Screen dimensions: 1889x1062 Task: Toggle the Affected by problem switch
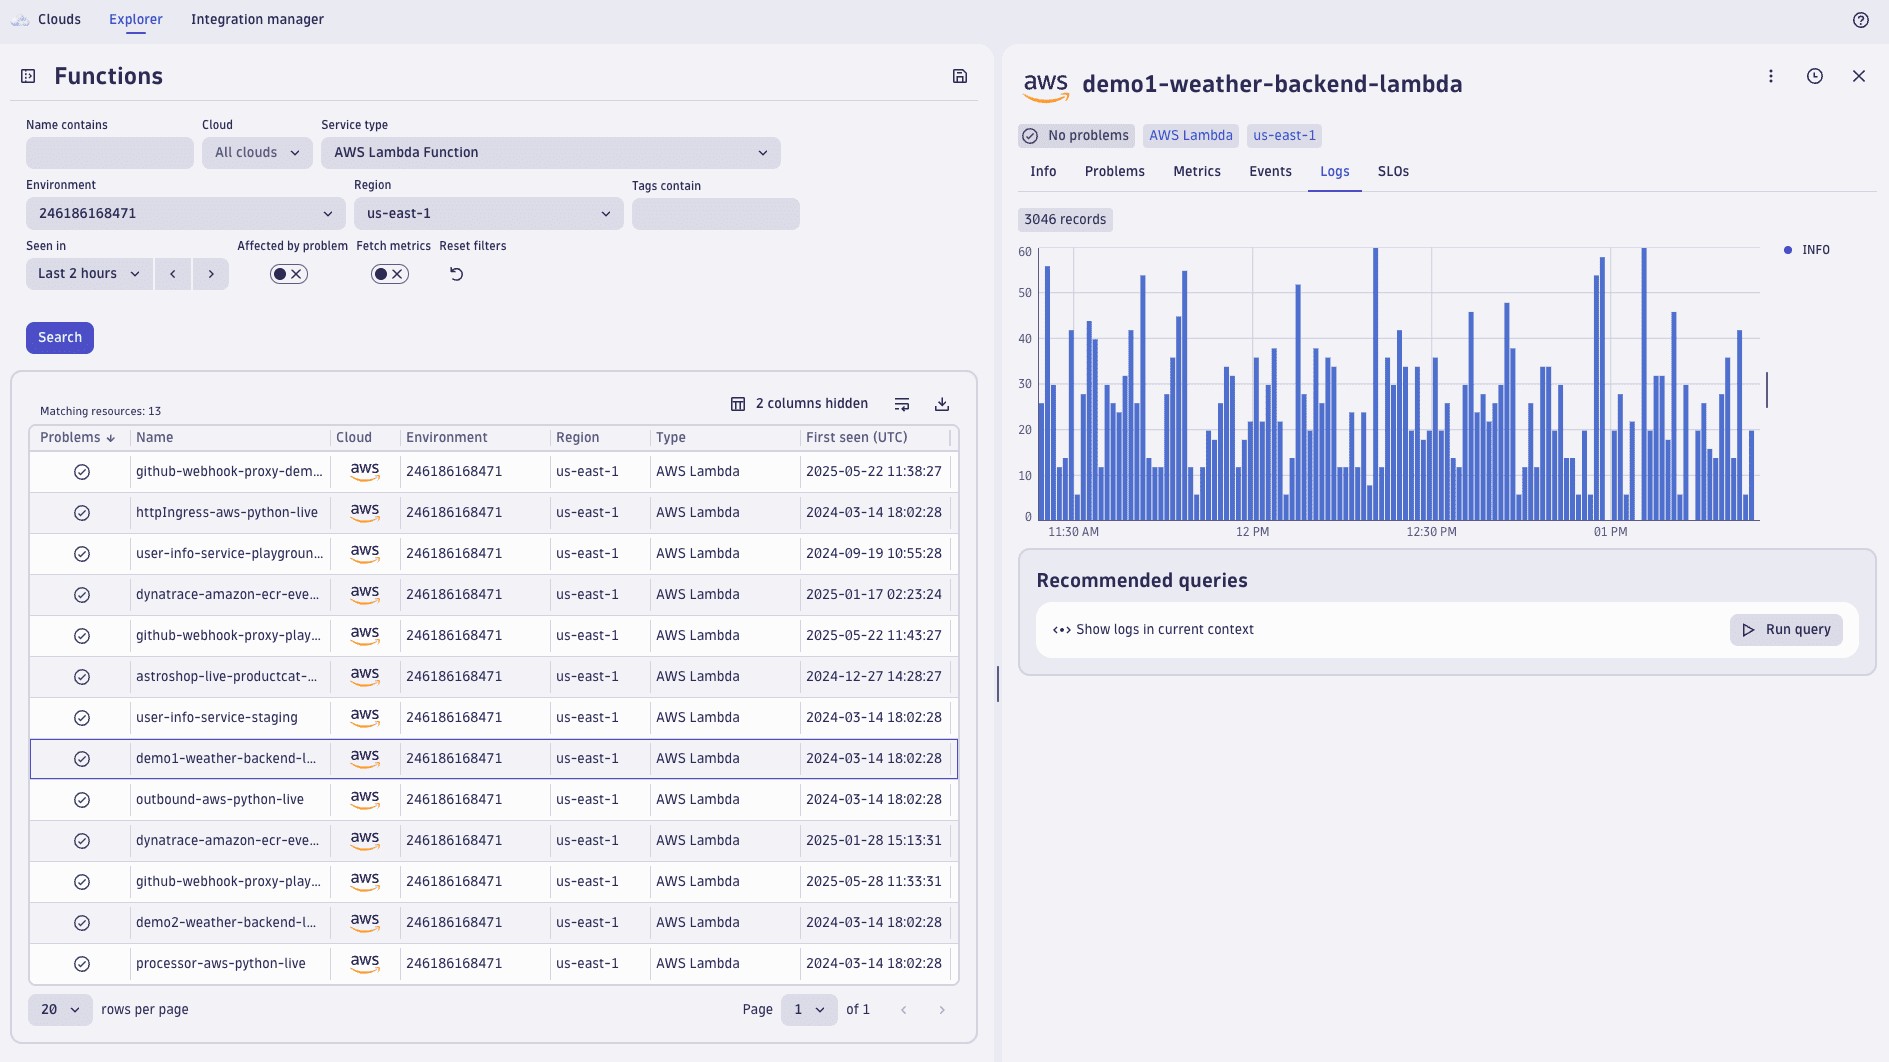point(288,274)
